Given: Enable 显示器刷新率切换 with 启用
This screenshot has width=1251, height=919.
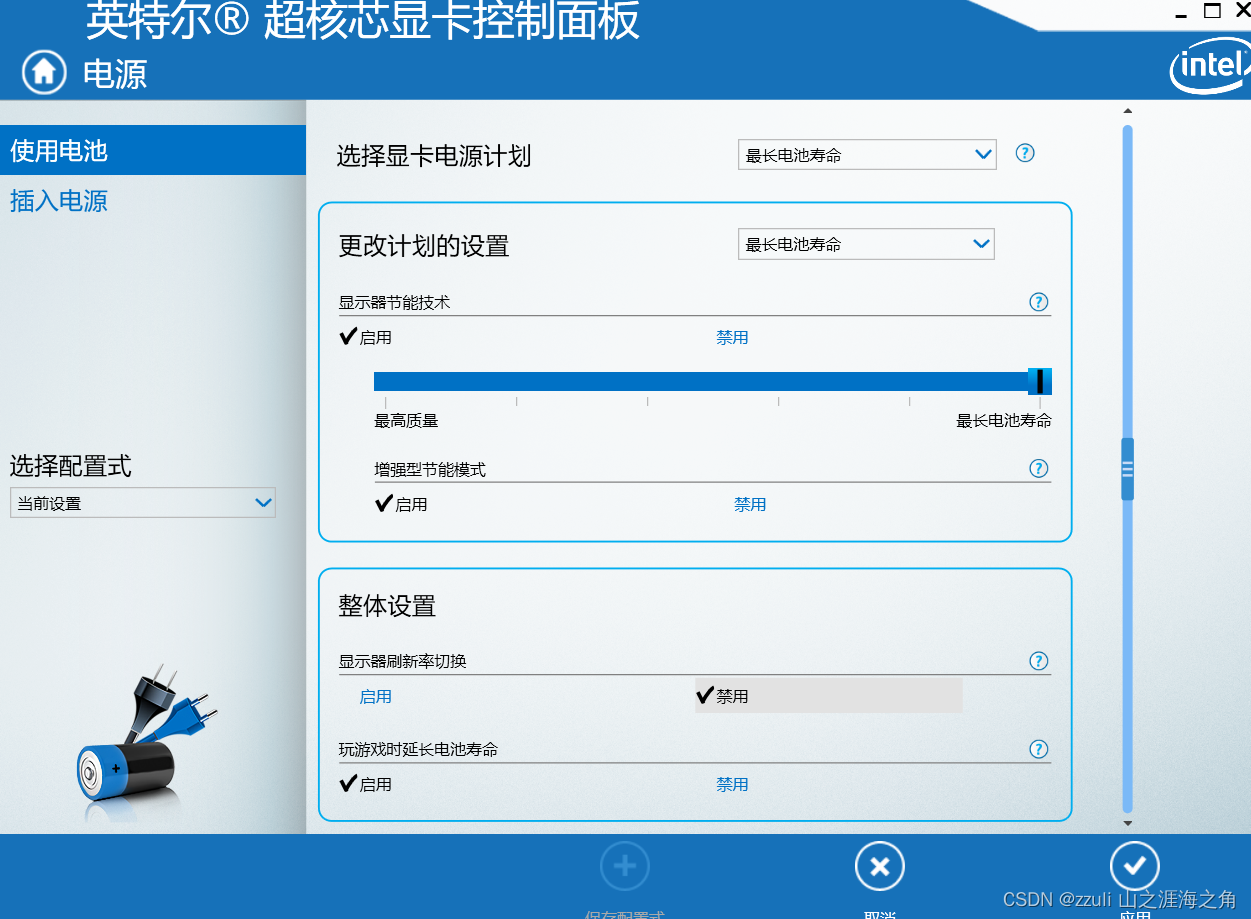Looking at the screenshot, I should (x=375, y=696).
